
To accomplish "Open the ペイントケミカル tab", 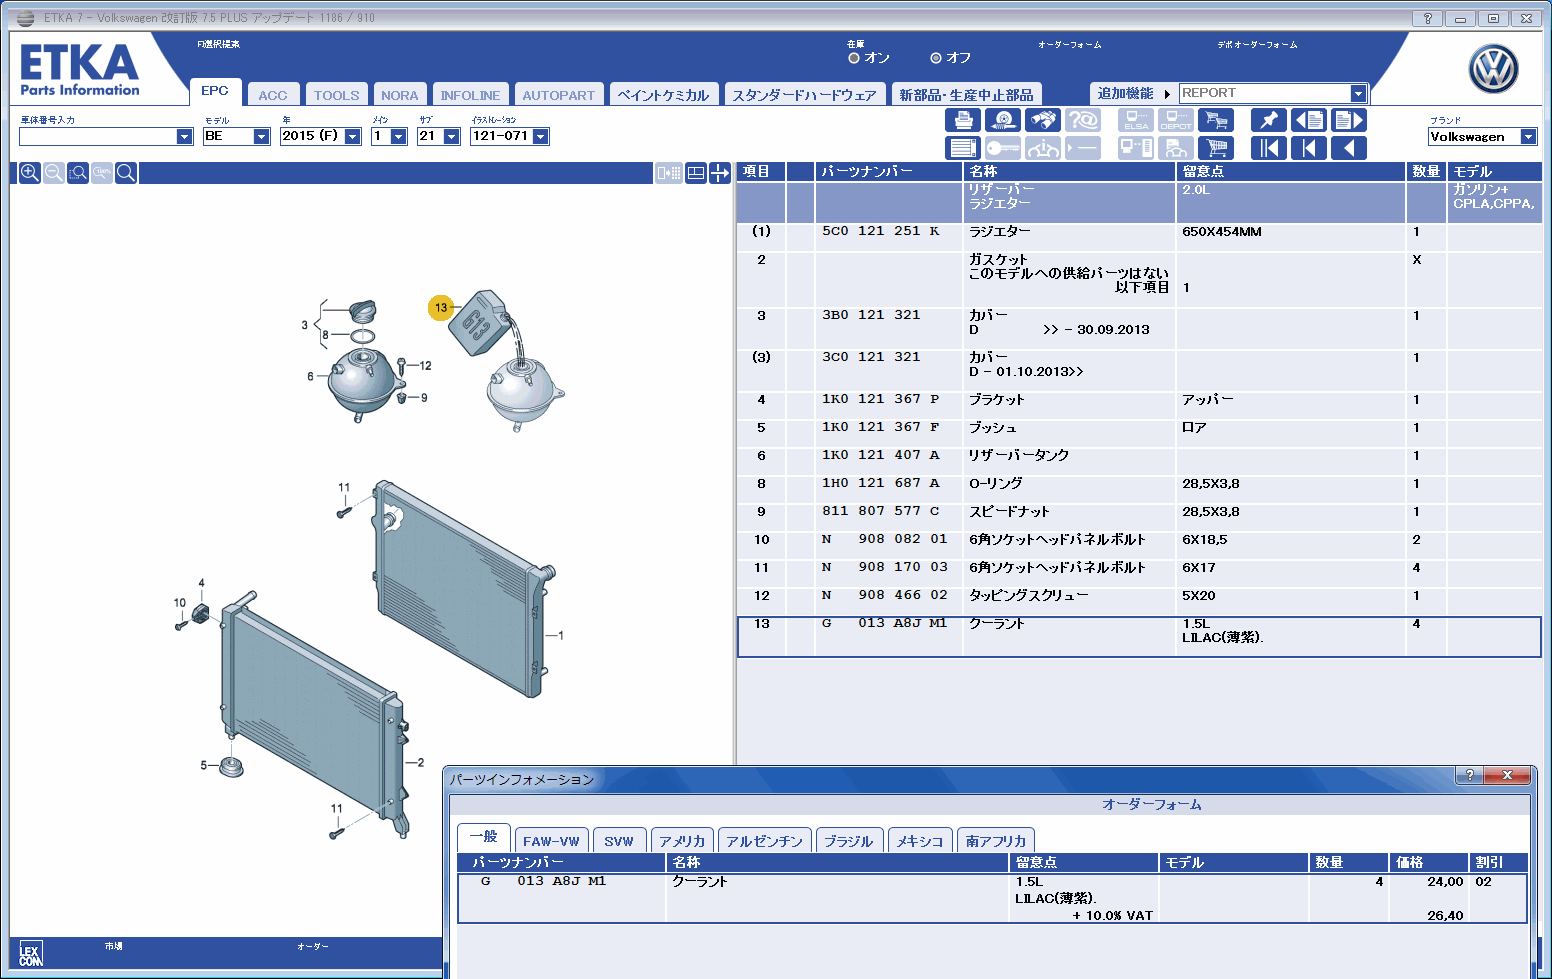I will click(663, 95).
